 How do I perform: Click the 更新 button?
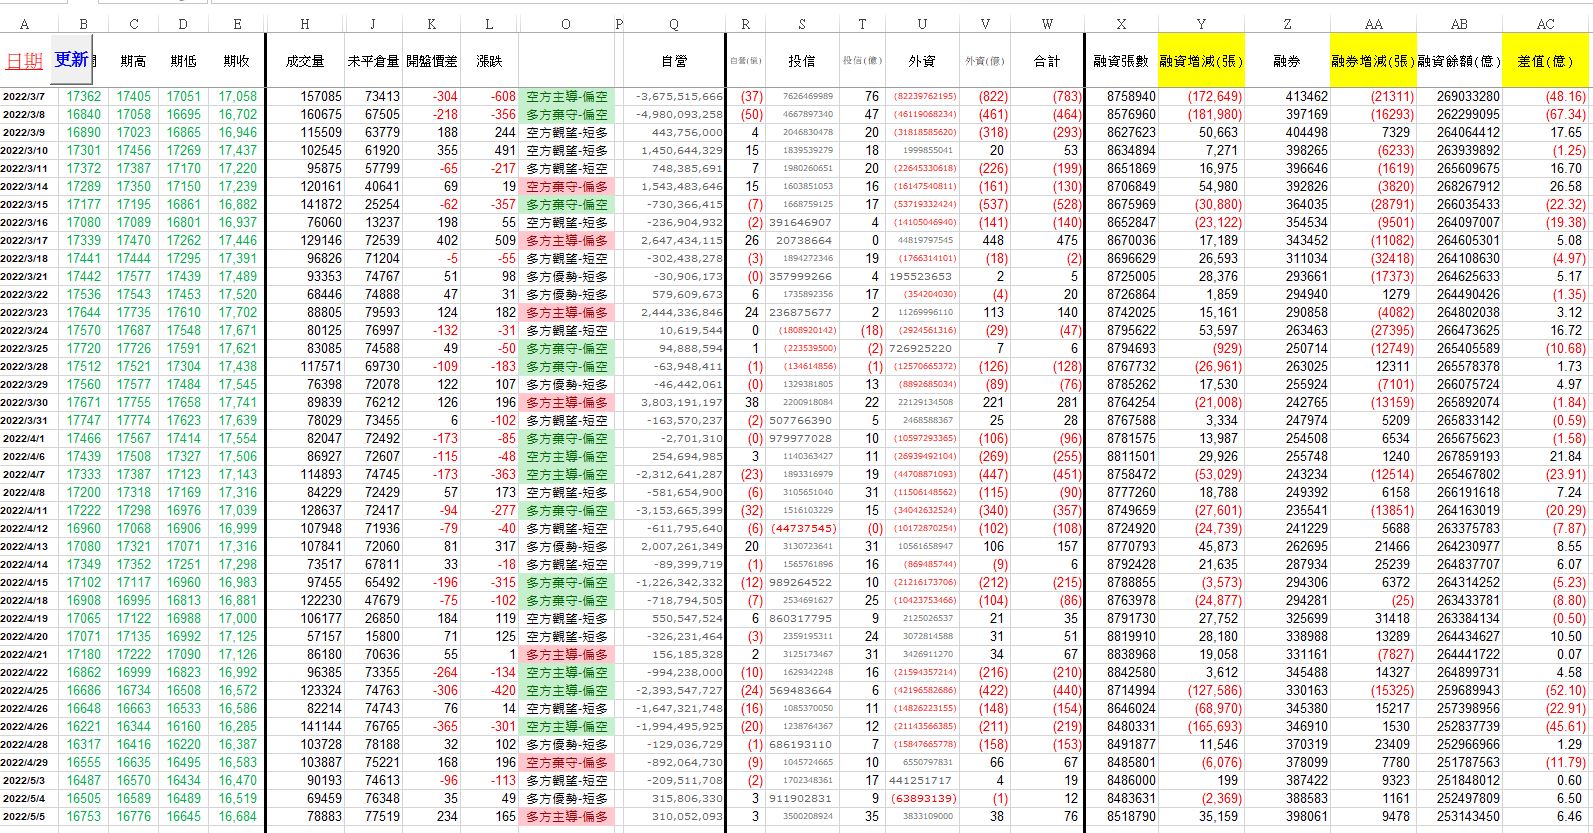click(x=71, y=60)
